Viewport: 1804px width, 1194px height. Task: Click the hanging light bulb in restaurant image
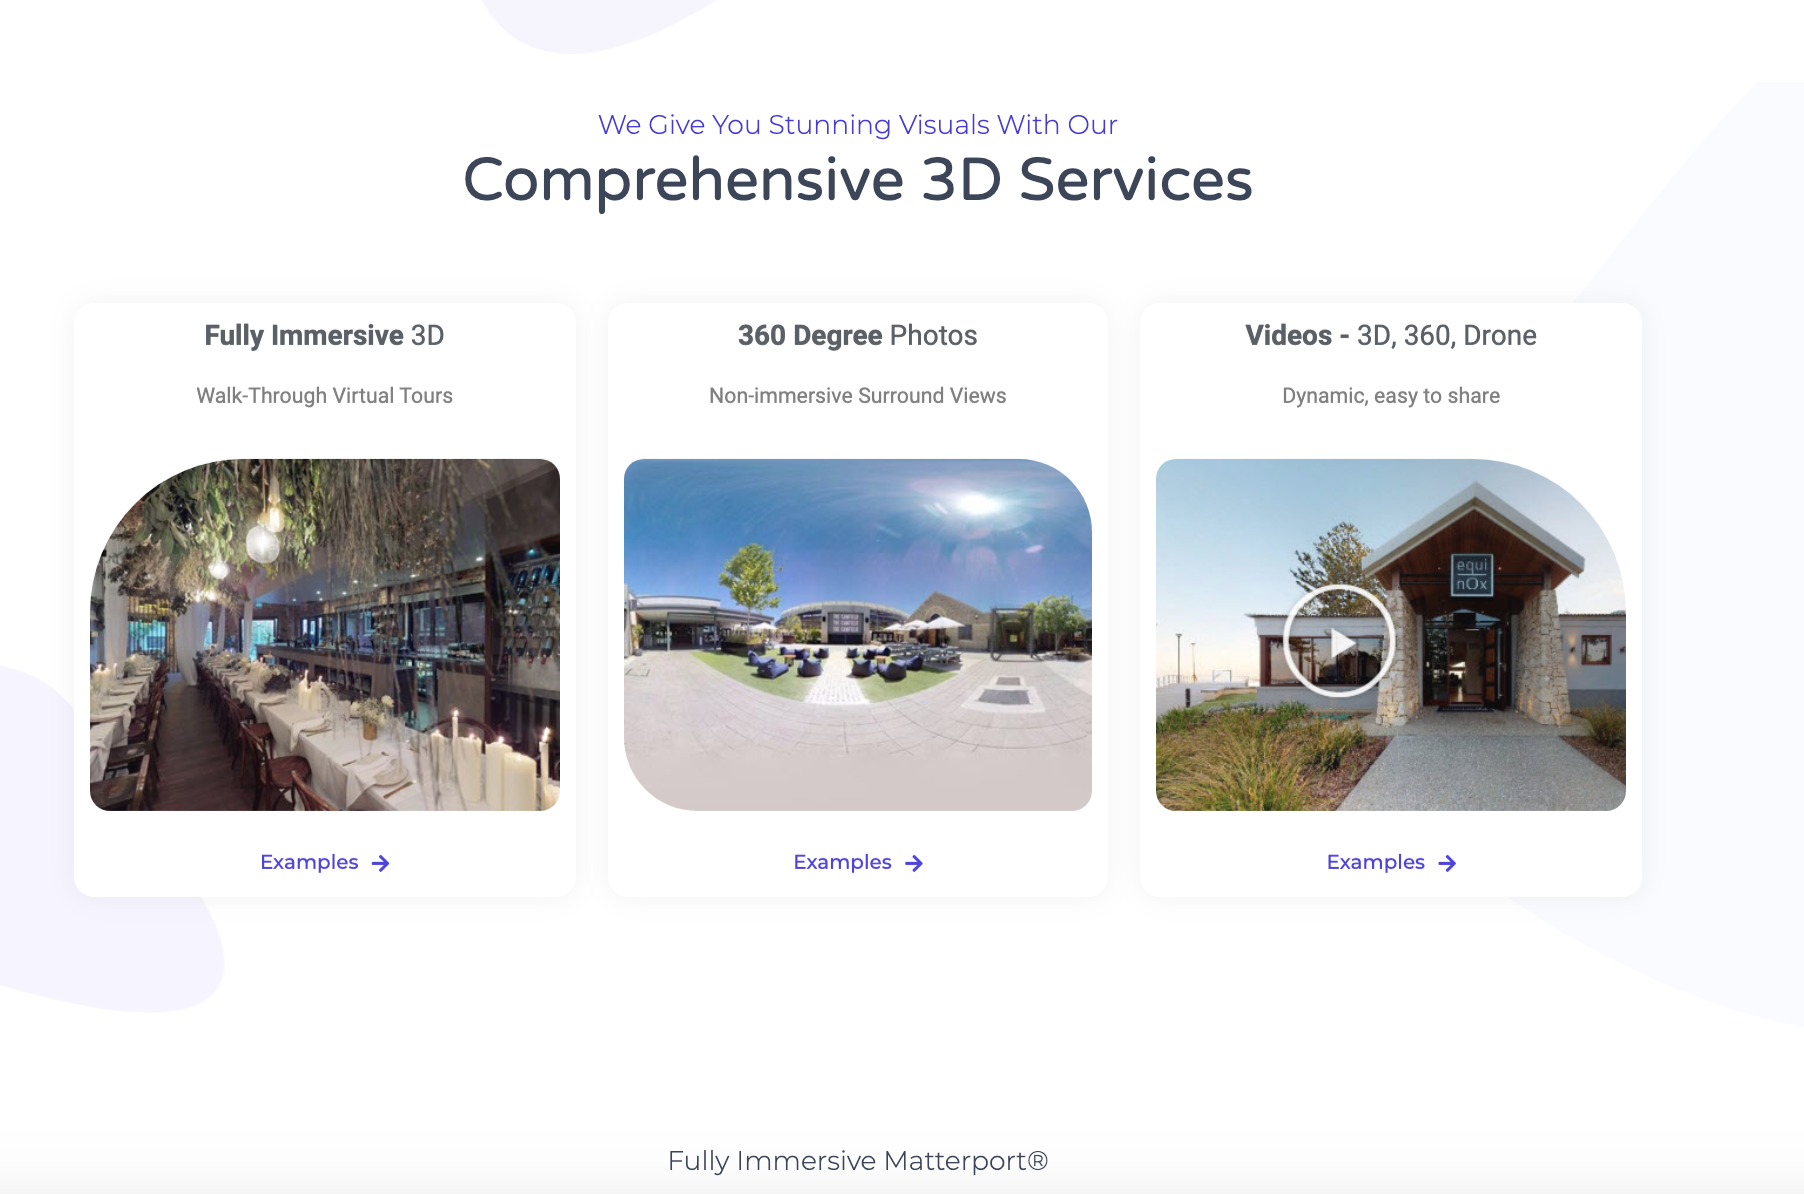coord(262,543)
